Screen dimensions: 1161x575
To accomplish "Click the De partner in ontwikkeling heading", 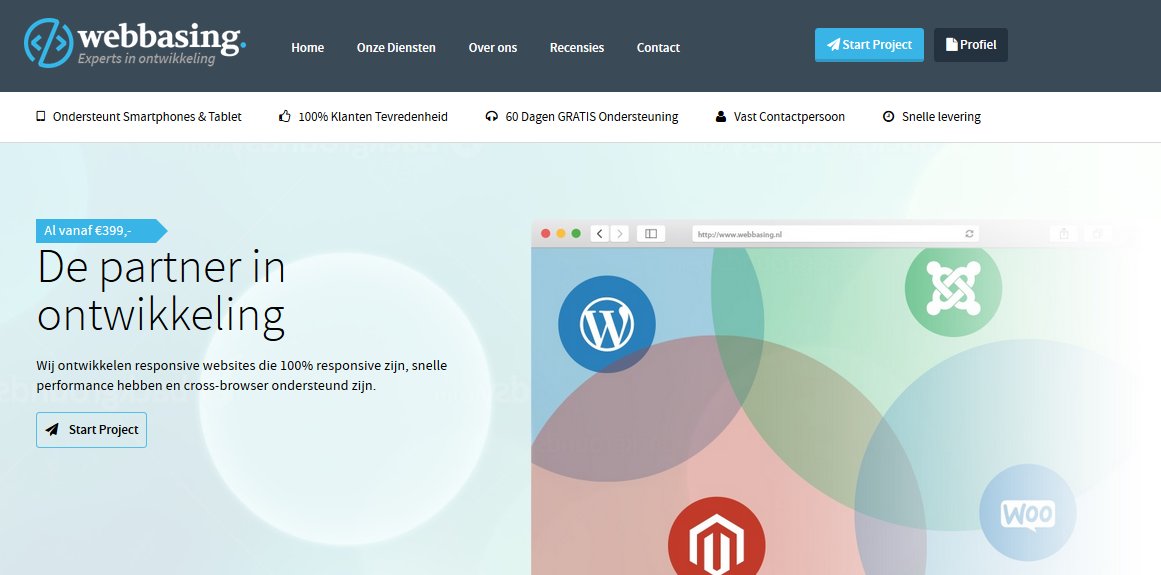I will 161,292.
